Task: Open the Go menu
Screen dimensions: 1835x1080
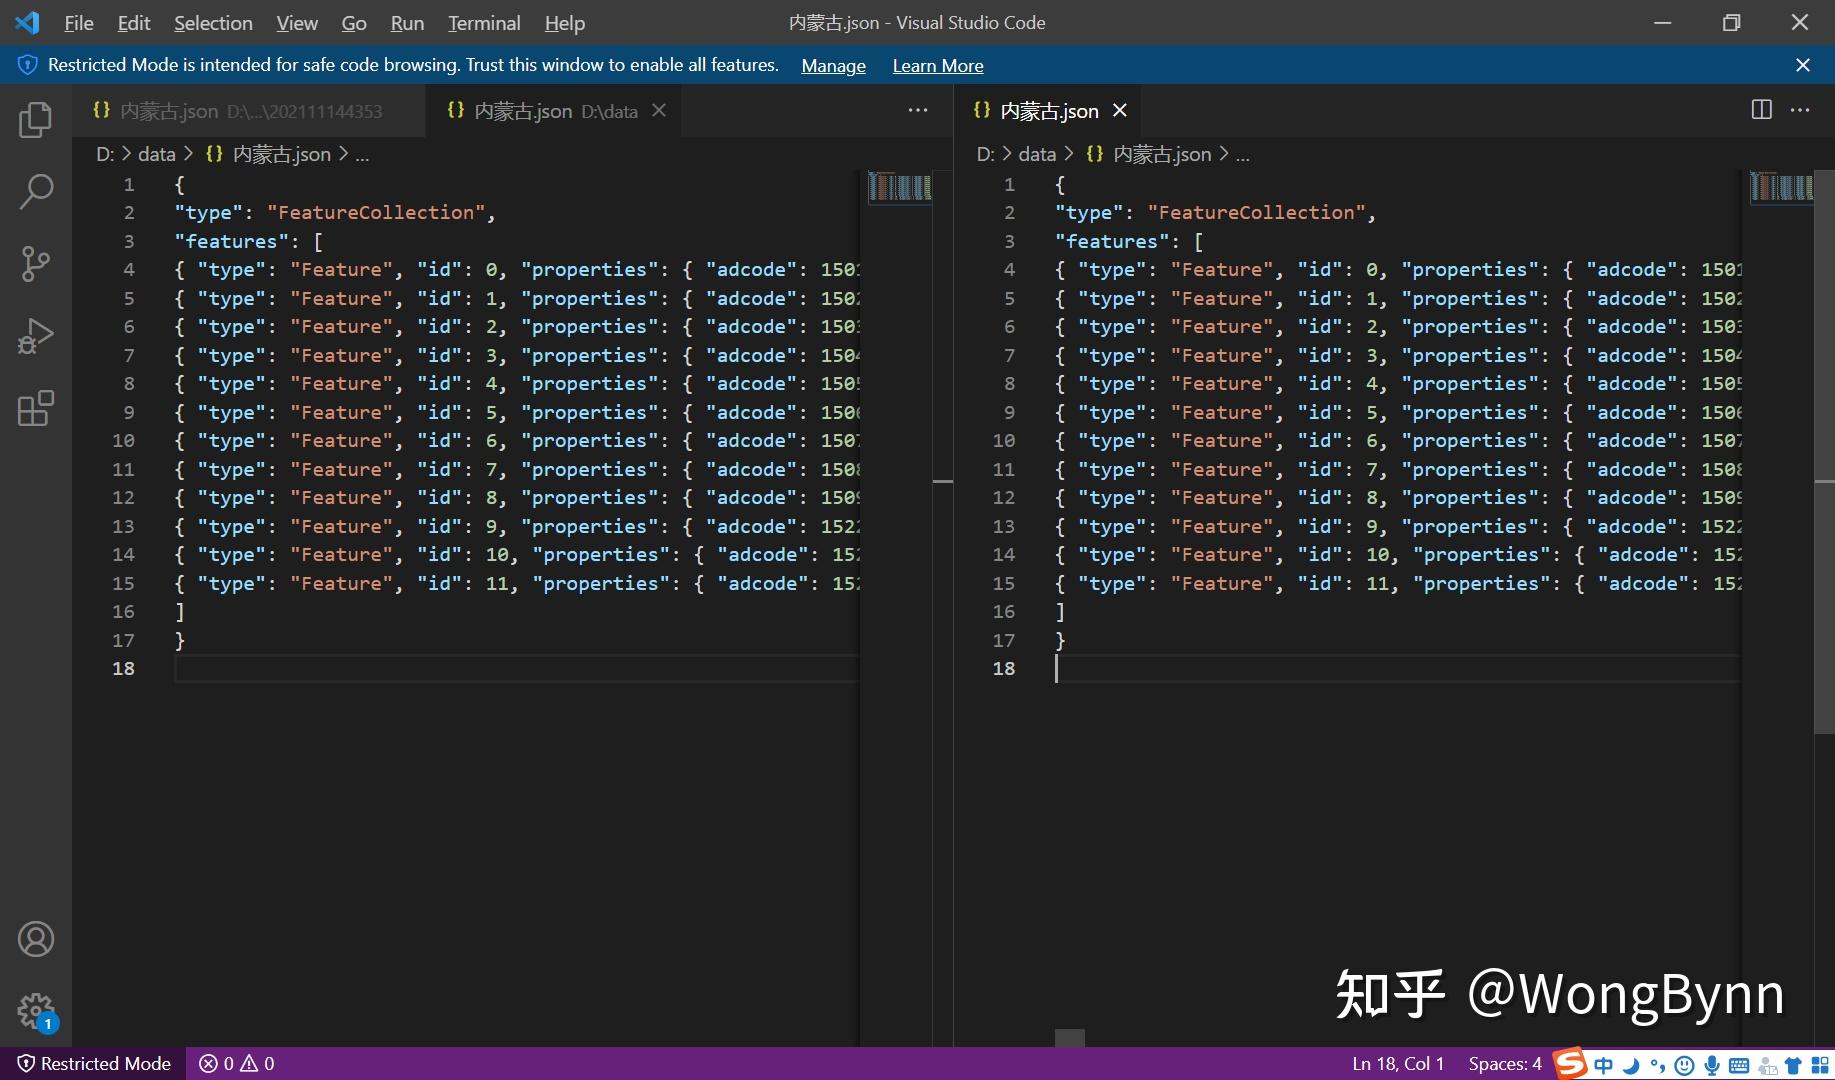Action: coord(354,23)
